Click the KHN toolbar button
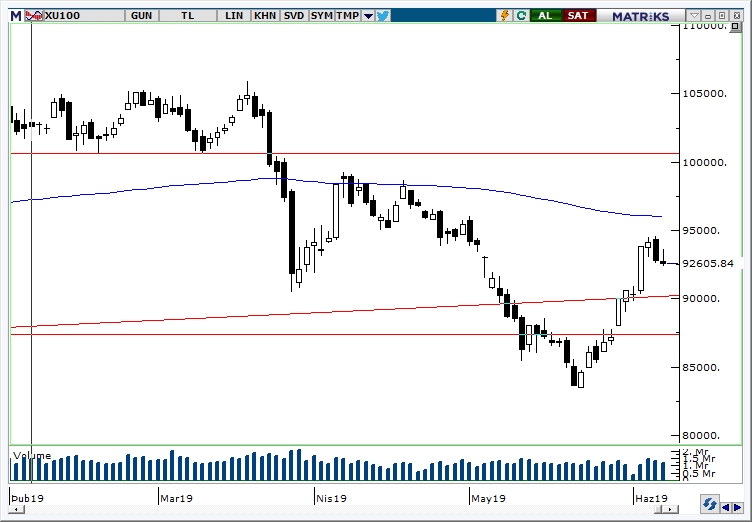This screenshot has height=522, width=752. click(265, 15)
